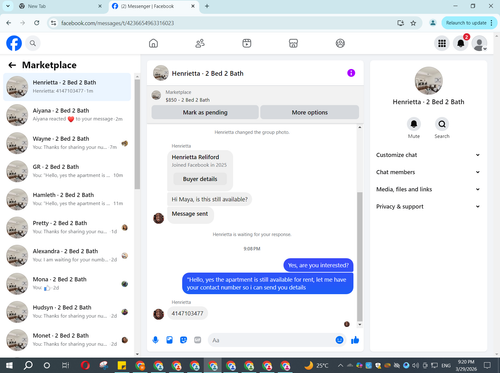Viewport: 500px width, 373px height.
Task: Click the 'Hi Maya, is this still available?' message
Action: click(209, 199)
